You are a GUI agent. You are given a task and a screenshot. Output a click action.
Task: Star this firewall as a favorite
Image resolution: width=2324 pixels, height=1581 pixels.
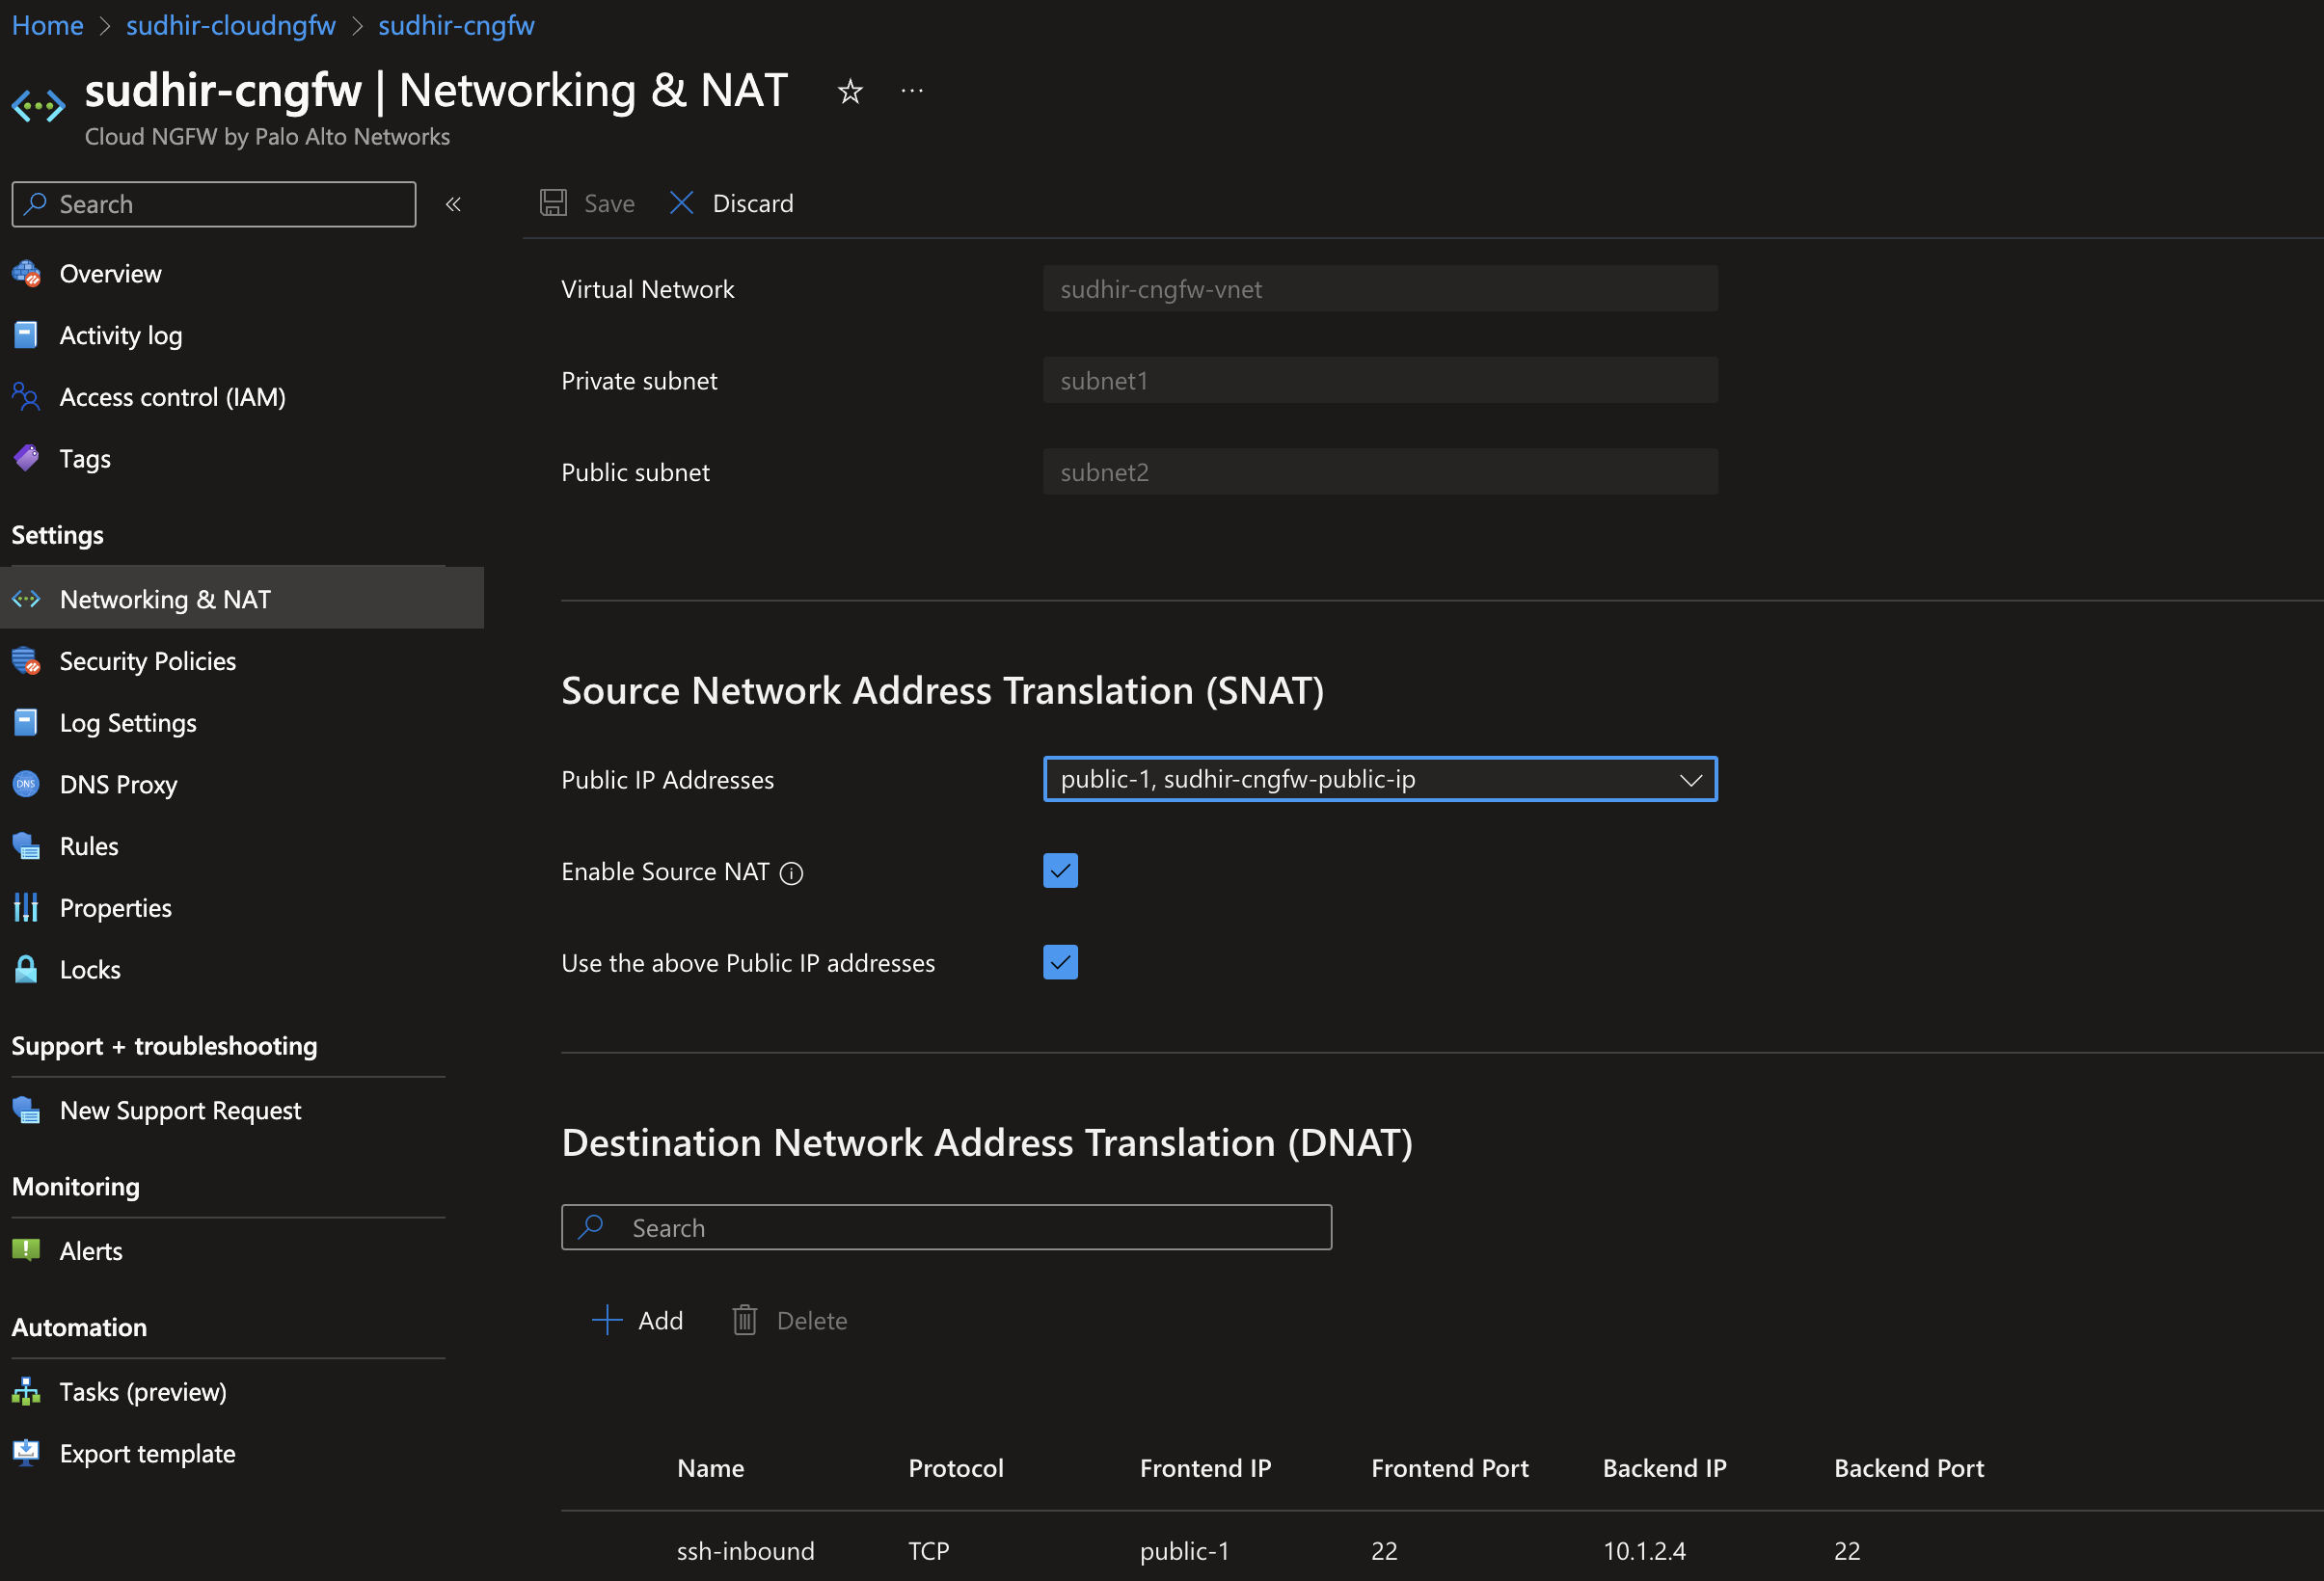pyautogui.click(x=849, y=91)
